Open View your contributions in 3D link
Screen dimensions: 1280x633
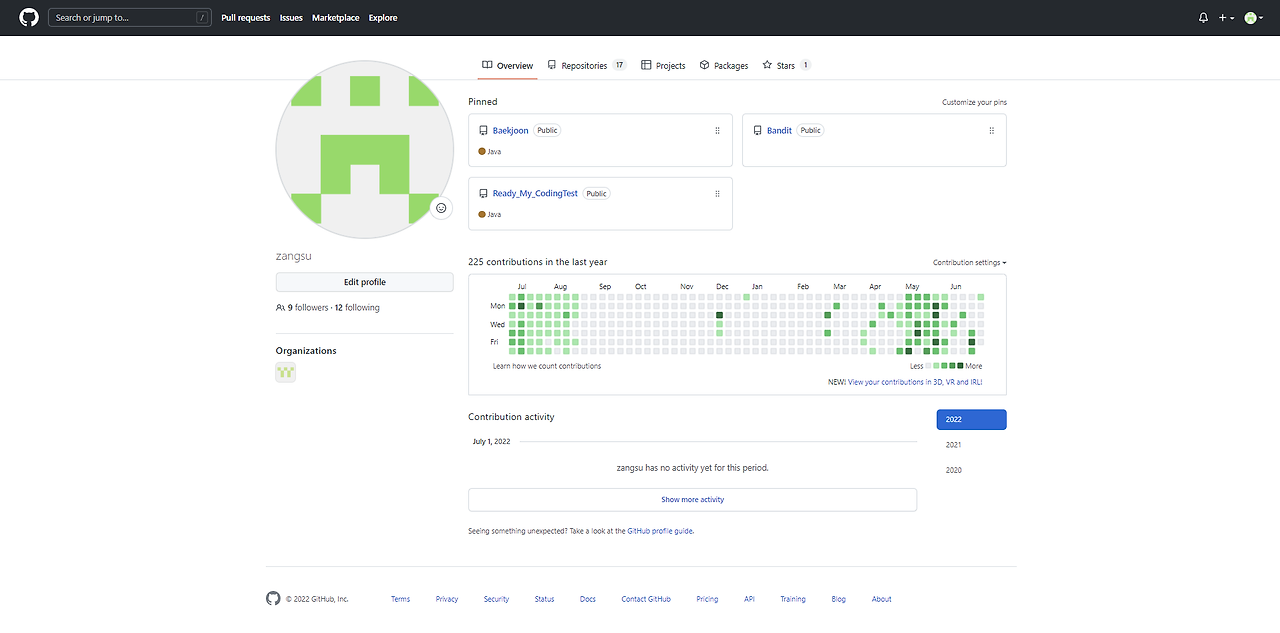tap(915, 382)
